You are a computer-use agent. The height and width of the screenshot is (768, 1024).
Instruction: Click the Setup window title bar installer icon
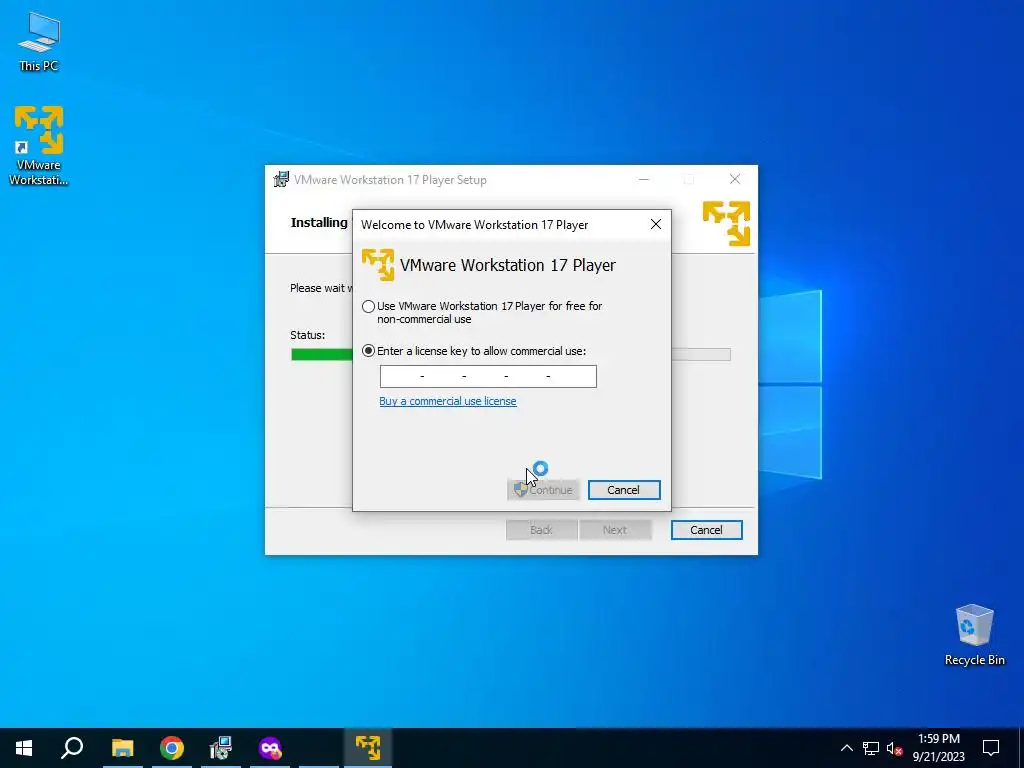(x=281, y=179)
